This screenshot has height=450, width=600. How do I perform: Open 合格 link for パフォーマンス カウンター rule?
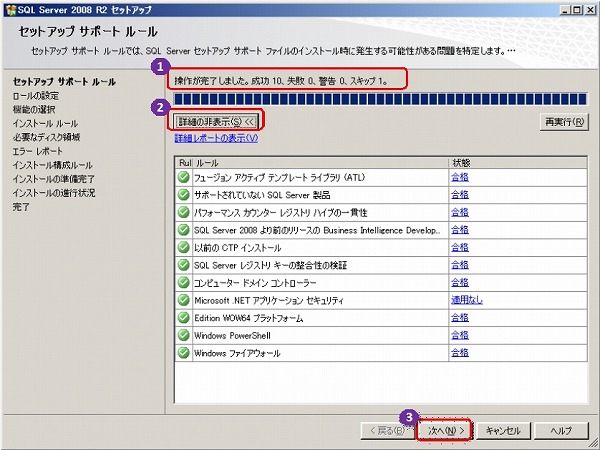tap(460, 212)
